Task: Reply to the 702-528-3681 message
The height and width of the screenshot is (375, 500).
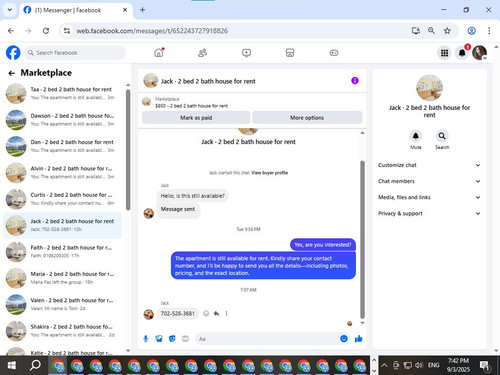Action: click(x=216, y=313)
